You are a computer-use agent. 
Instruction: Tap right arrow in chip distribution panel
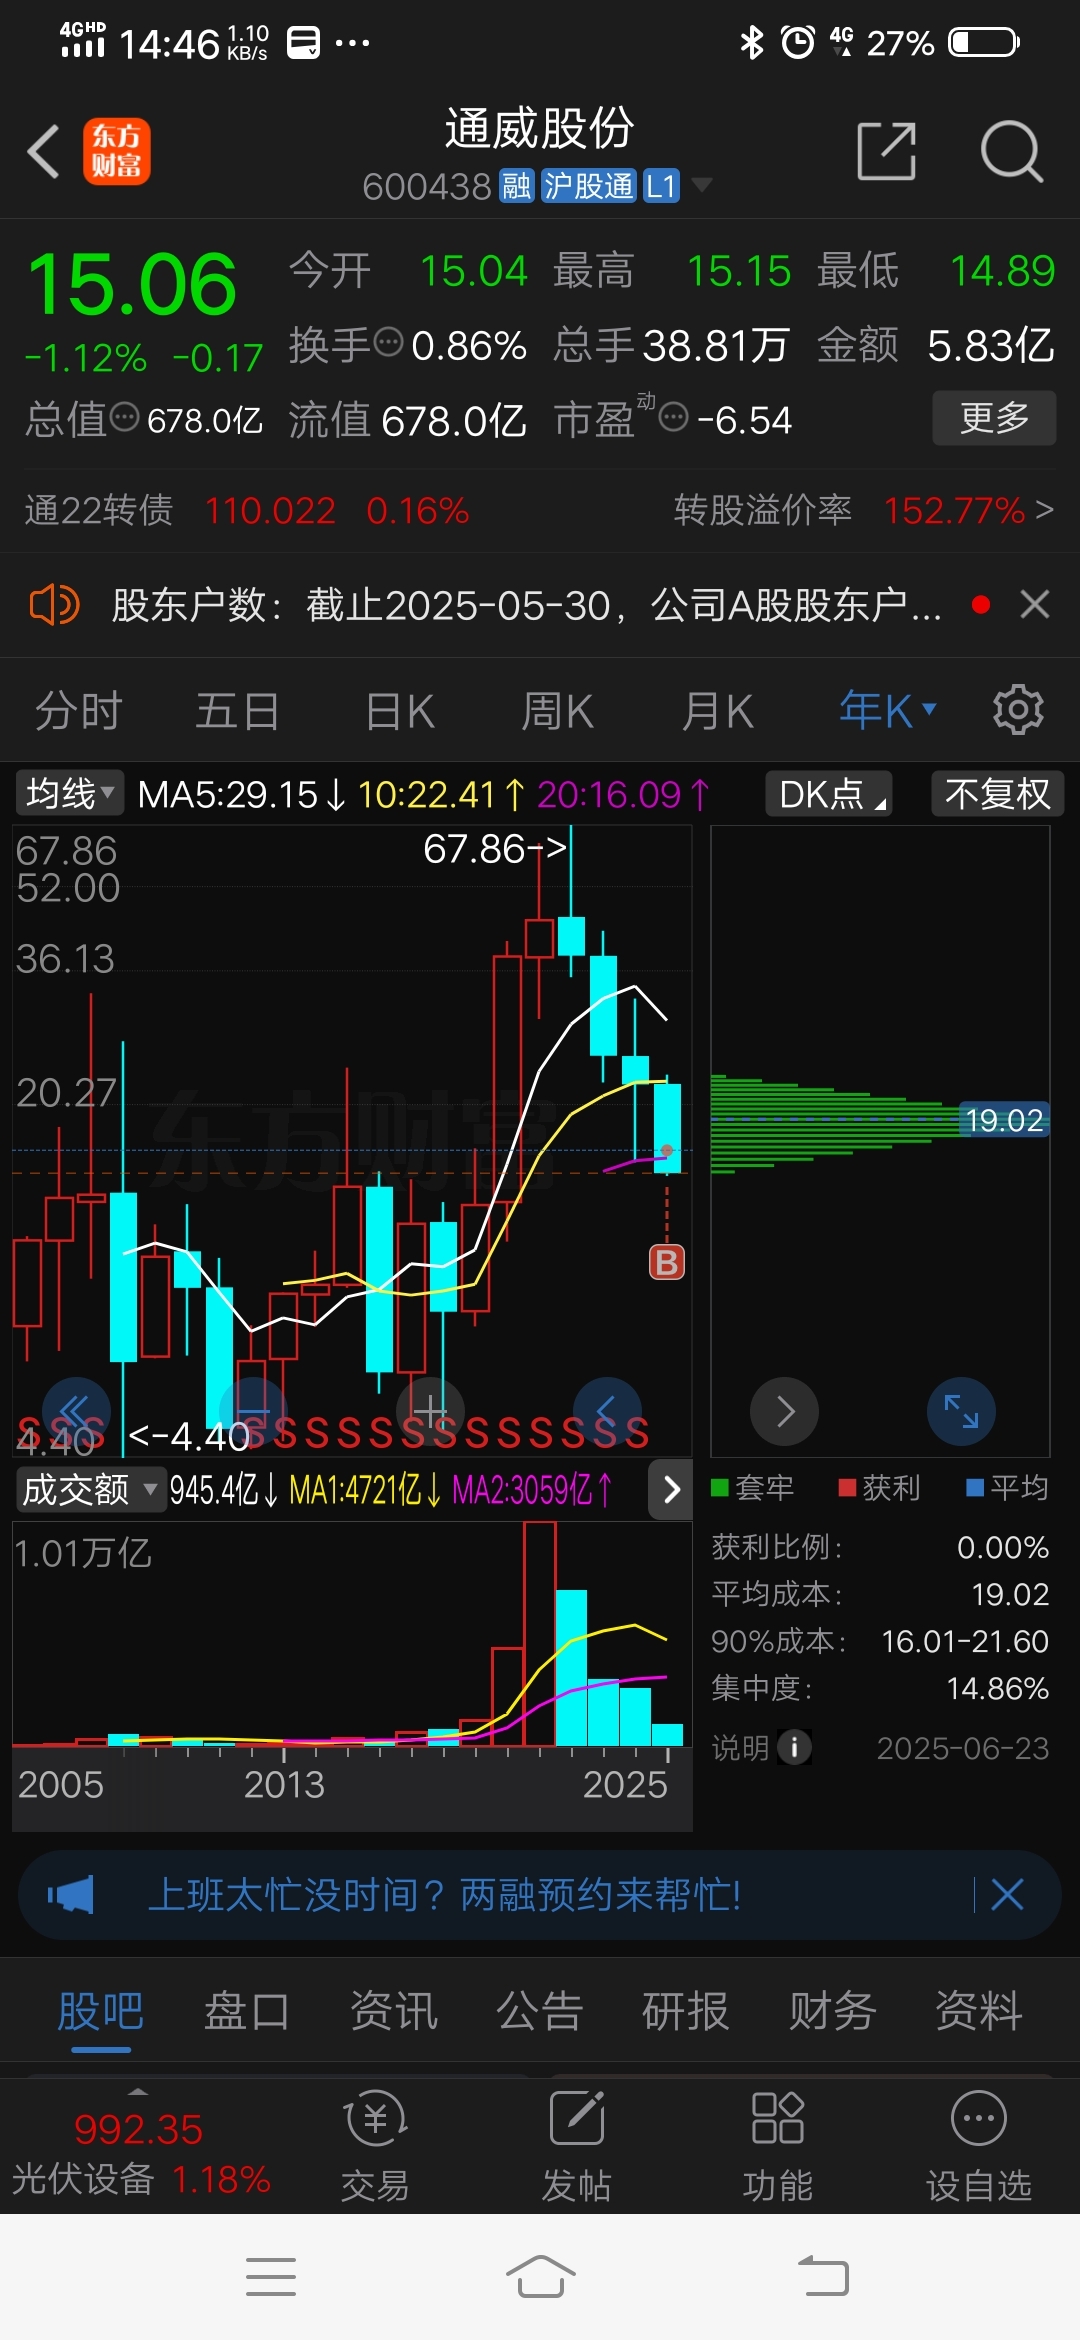click(x=785, y=1411)
